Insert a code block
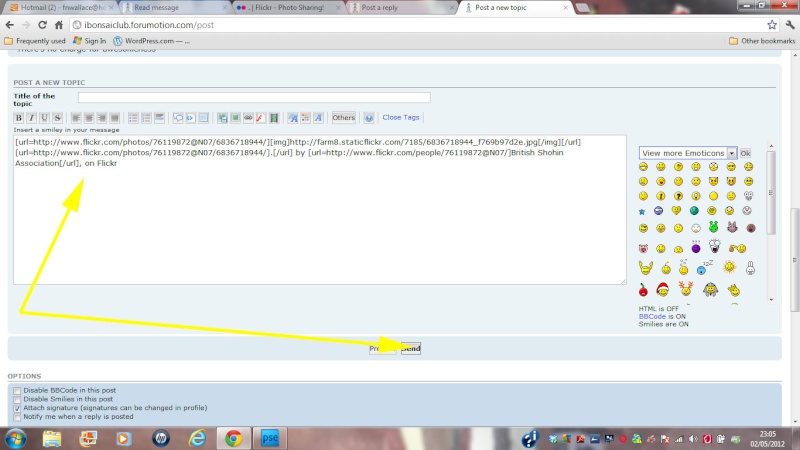 (x=190, y=118)
